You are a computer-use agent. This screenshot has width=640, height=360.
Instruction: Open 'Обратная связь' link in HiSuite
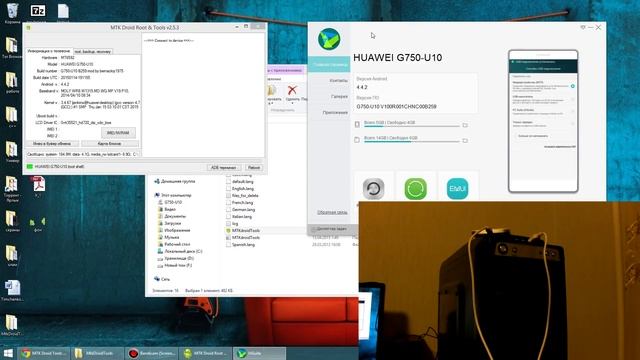[332, 212]
